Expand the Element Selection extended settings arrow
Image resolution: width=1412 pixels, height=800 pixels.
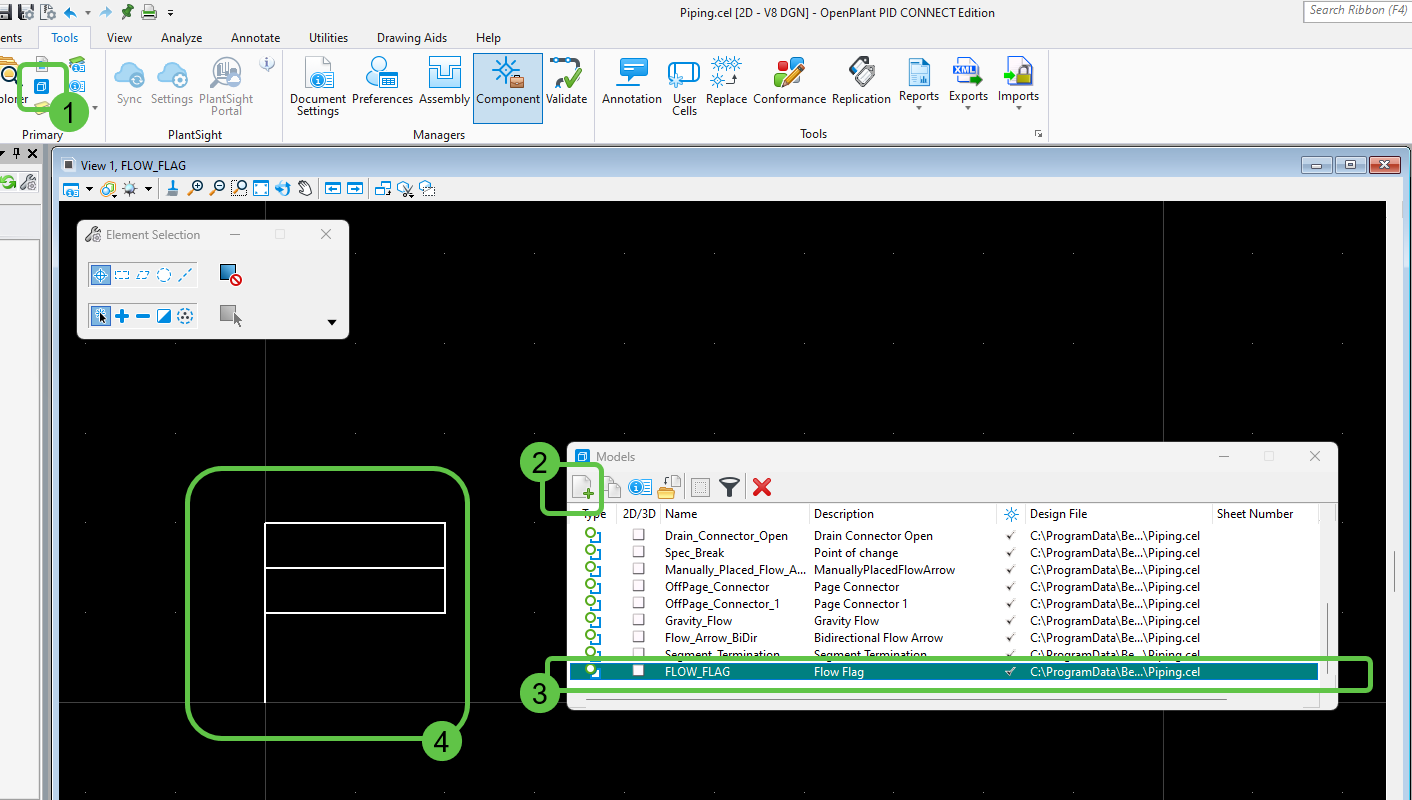(x=332, y=323)
